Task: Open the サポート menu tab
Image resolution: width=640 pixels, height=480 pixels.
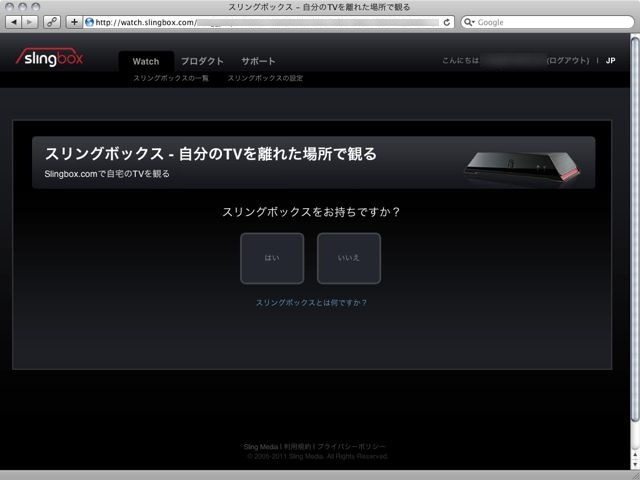Action: pyautogui.click(x=258, y=61)
